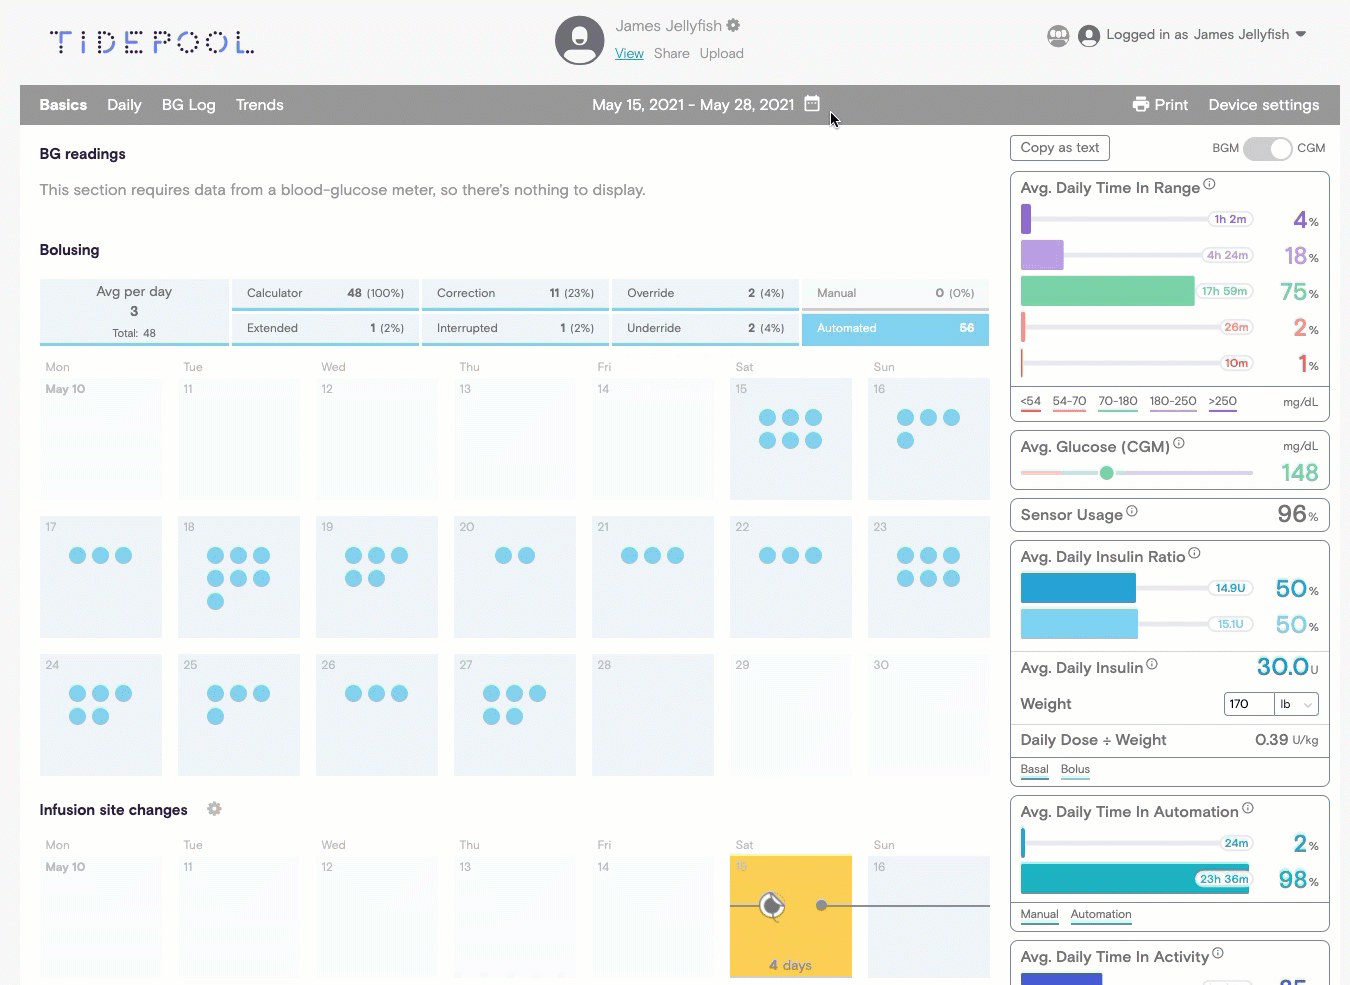Open the weight unit lb dropdown
1350x985 pixels.
click(1296, 704)
